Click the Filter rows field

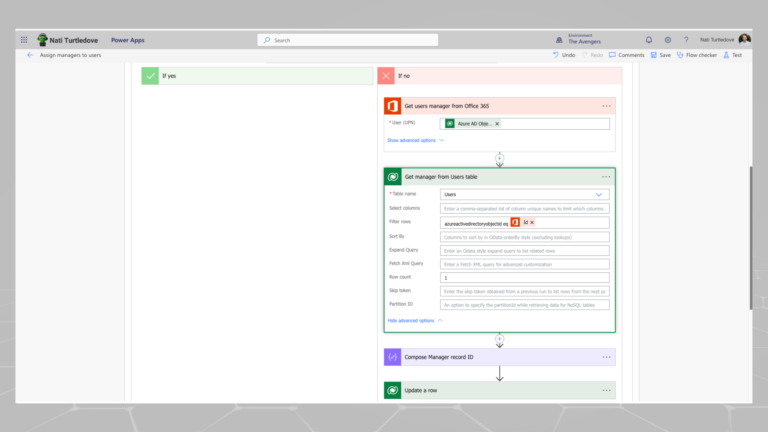point(525,222)
